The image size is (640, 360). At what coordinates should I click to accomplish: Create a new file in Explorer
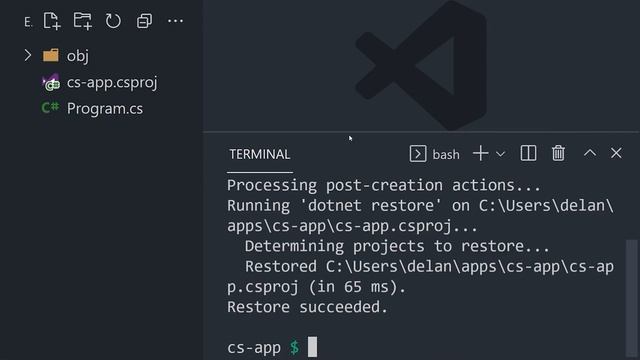click(x=52, y=21)
